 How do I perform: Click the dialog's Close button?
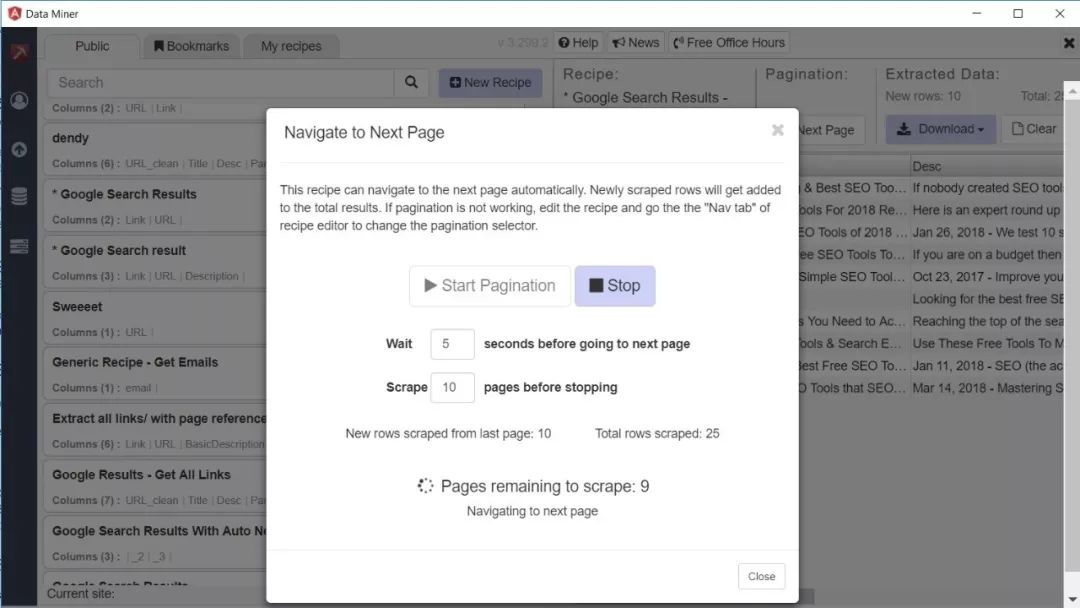point(761,576)
